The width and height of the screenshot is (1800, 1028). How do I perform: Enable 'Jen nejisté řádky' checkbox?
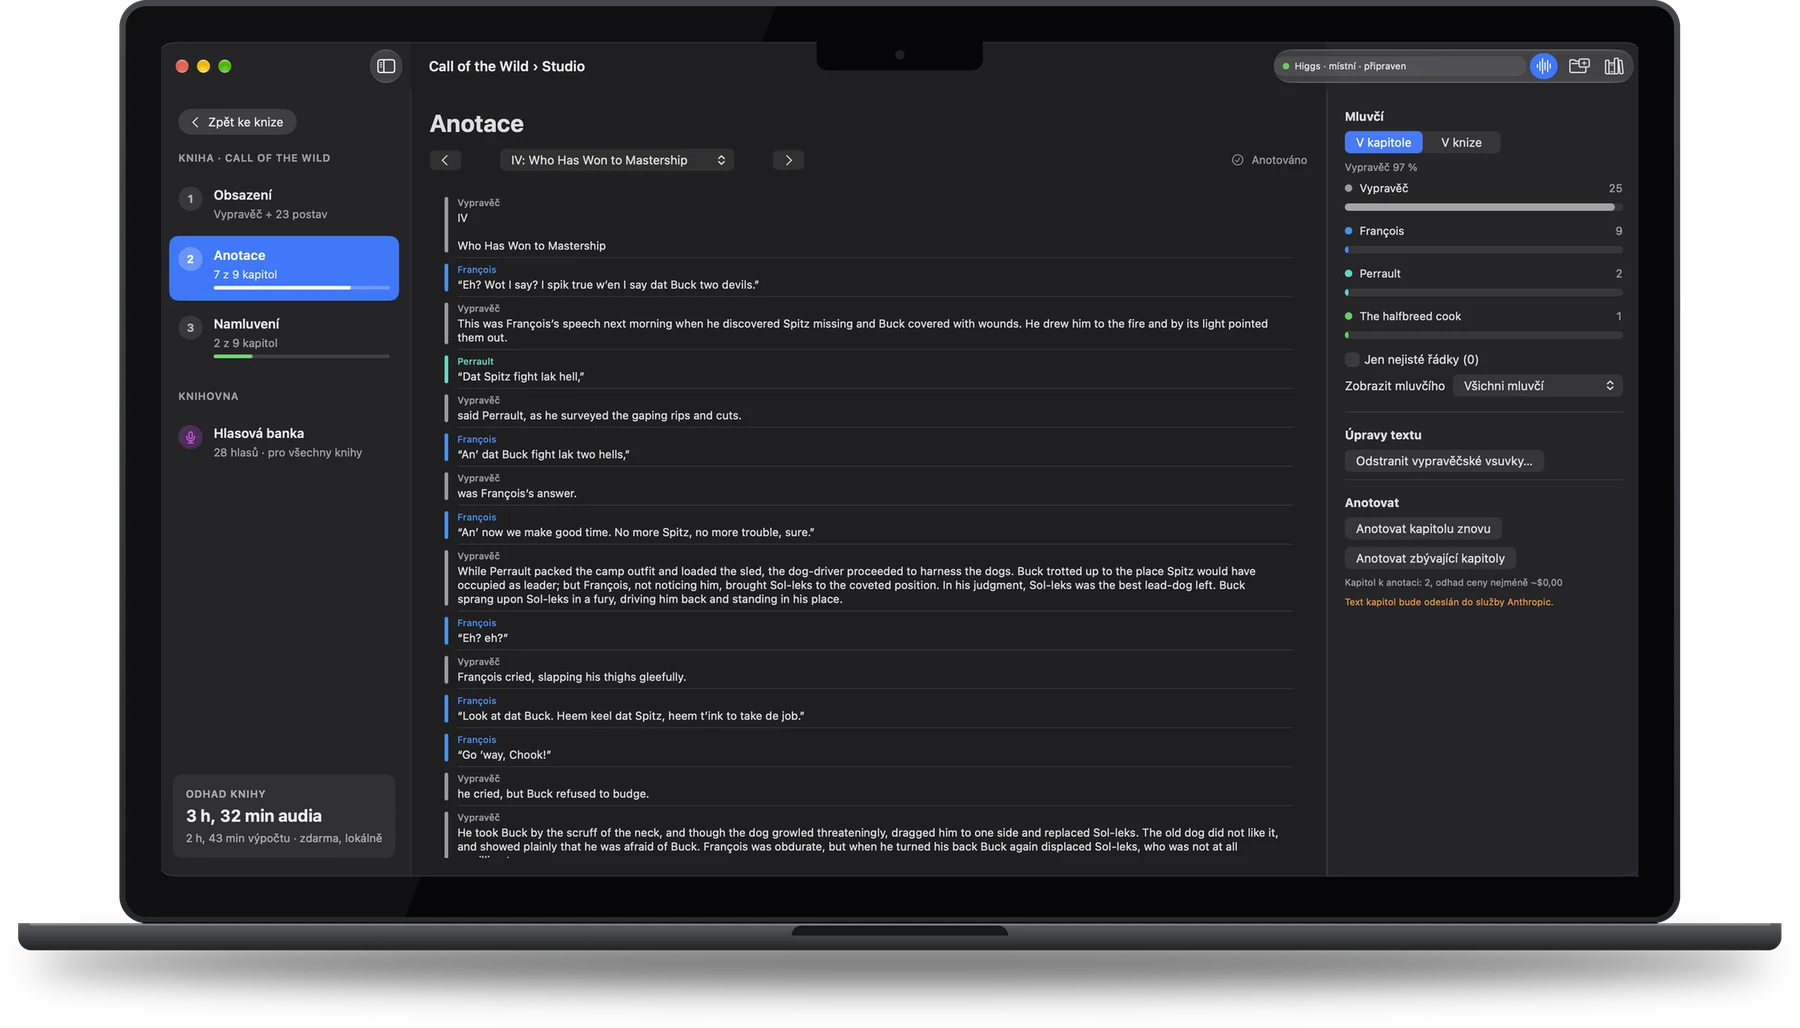coord(1352,360)
